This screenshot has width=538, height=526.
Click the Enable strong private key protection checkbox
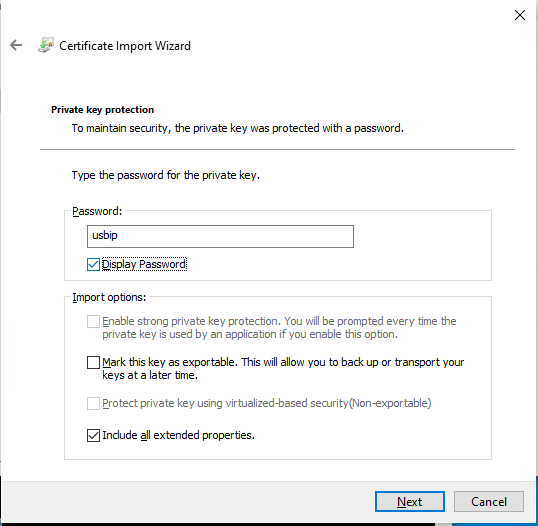pyautogui.click(x=93, y=322)
